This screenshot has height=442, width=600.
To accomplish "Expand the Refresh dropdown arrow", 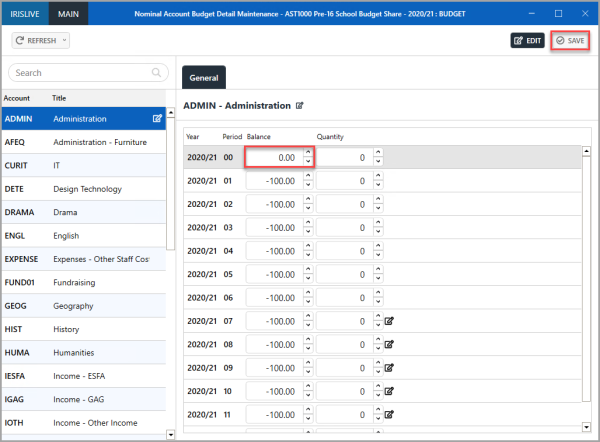I will pyautogui.click(x=65, y=40).
